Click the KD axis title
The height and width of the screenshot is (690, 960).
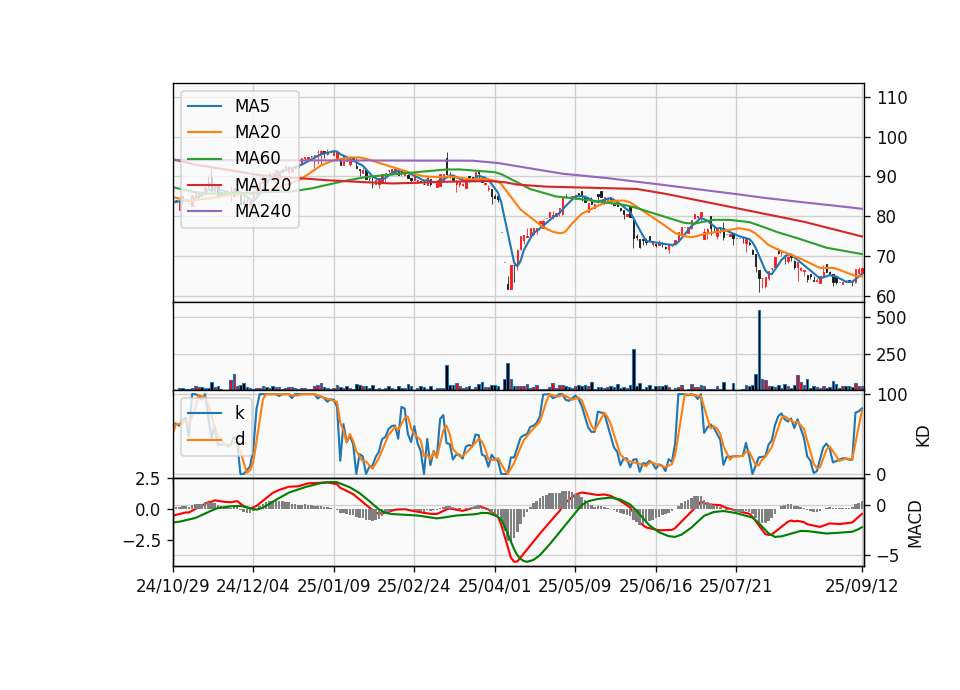923,436
